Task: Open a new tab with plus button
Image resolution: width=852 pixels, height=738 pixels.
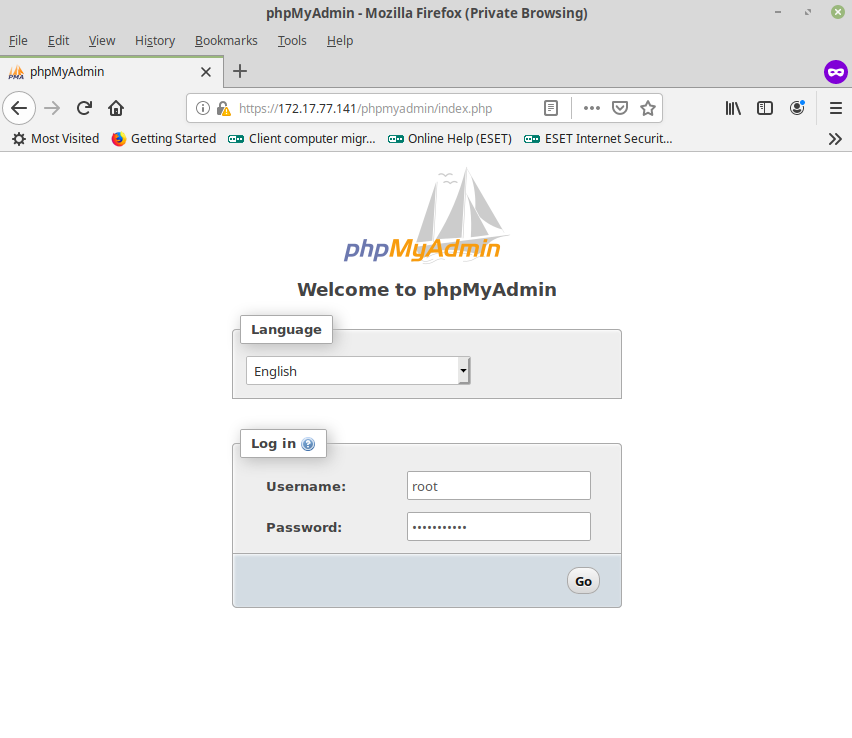Action: (240, 71)
